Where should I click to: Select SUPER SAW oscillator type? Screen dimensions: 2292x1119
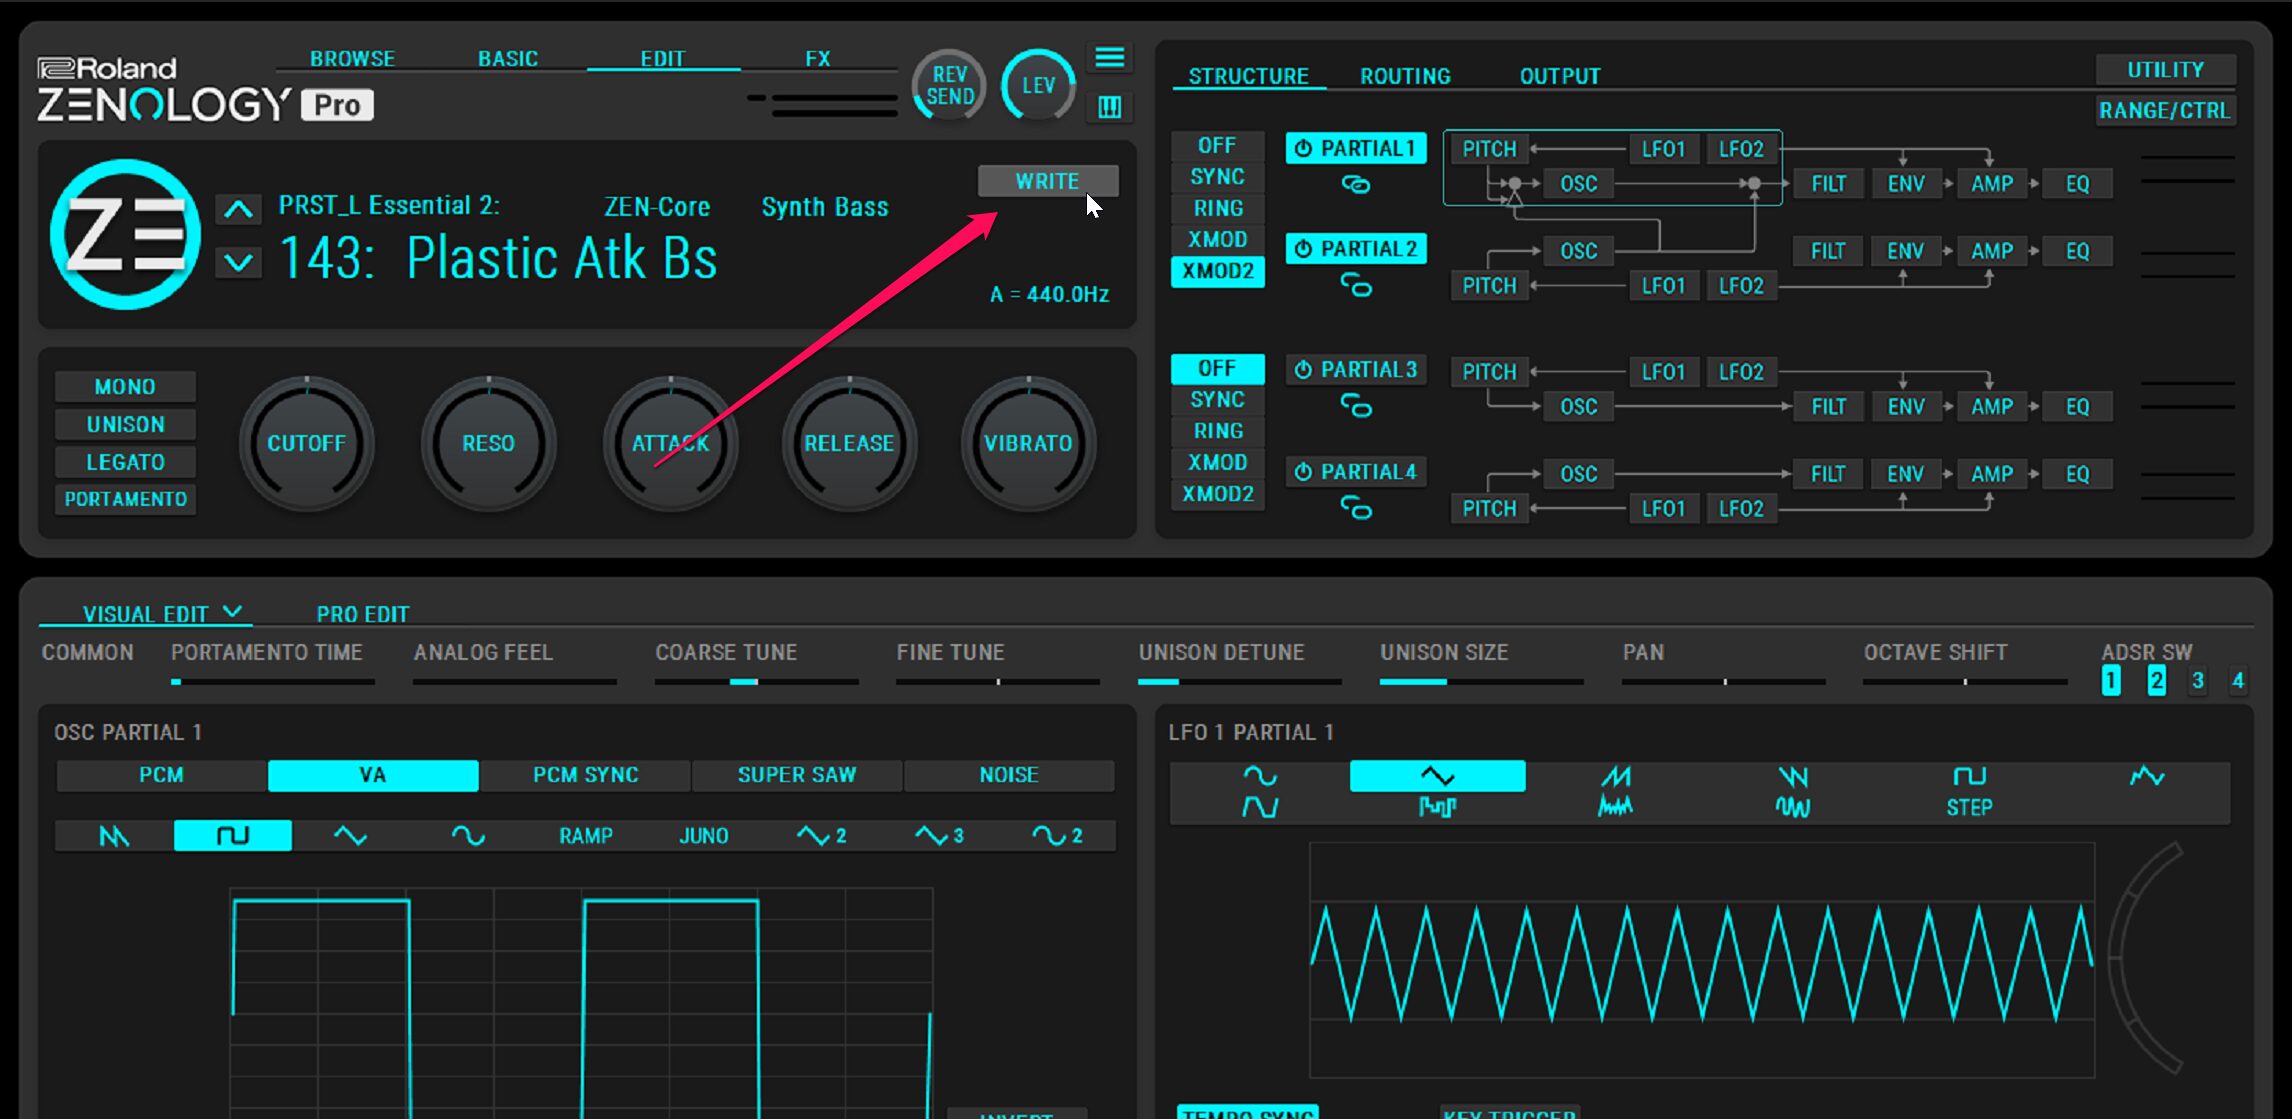coord(797,775)
